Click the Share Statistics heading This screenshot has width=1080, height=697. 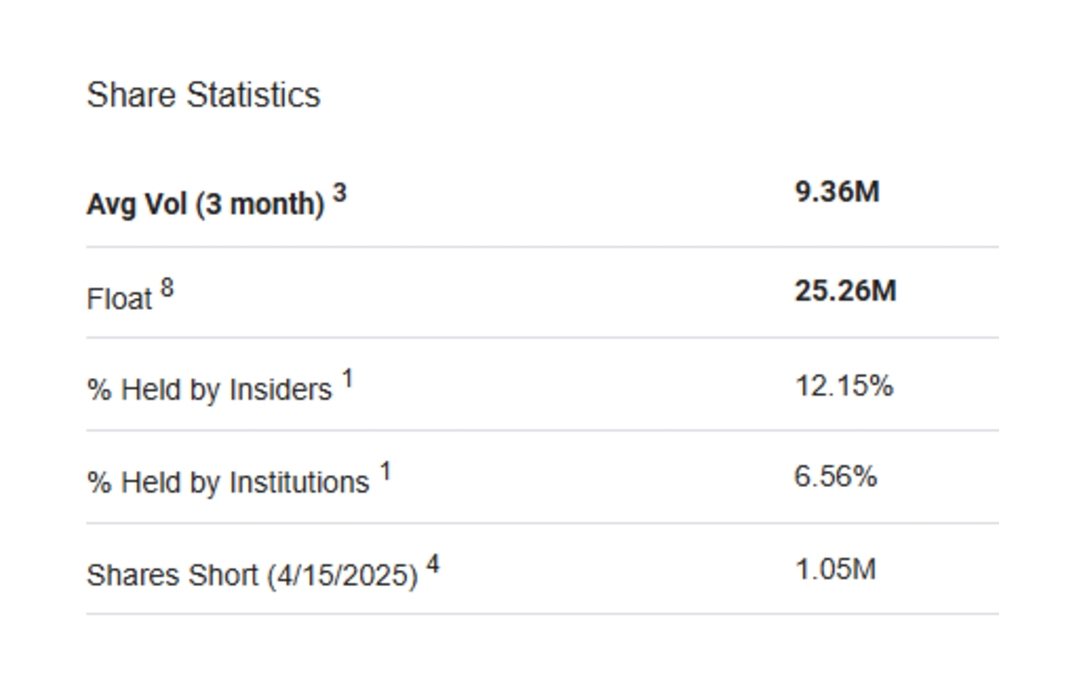coord(203,95)
